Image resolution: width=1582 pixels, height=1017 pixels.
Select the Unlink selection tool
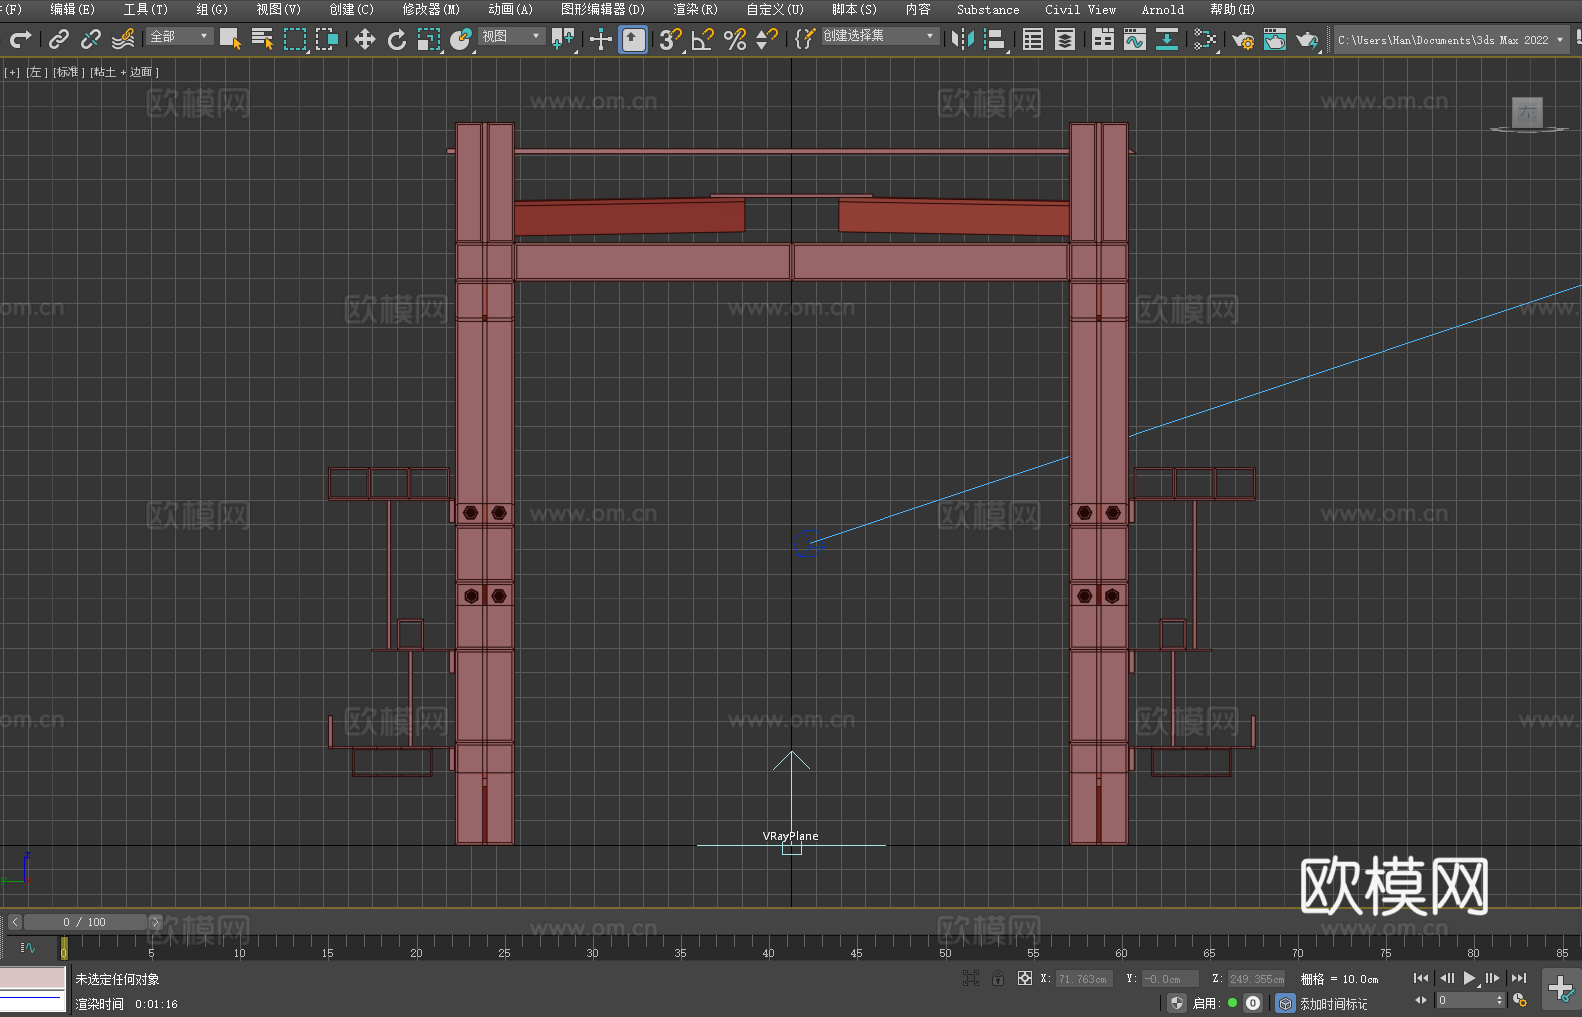91,39
